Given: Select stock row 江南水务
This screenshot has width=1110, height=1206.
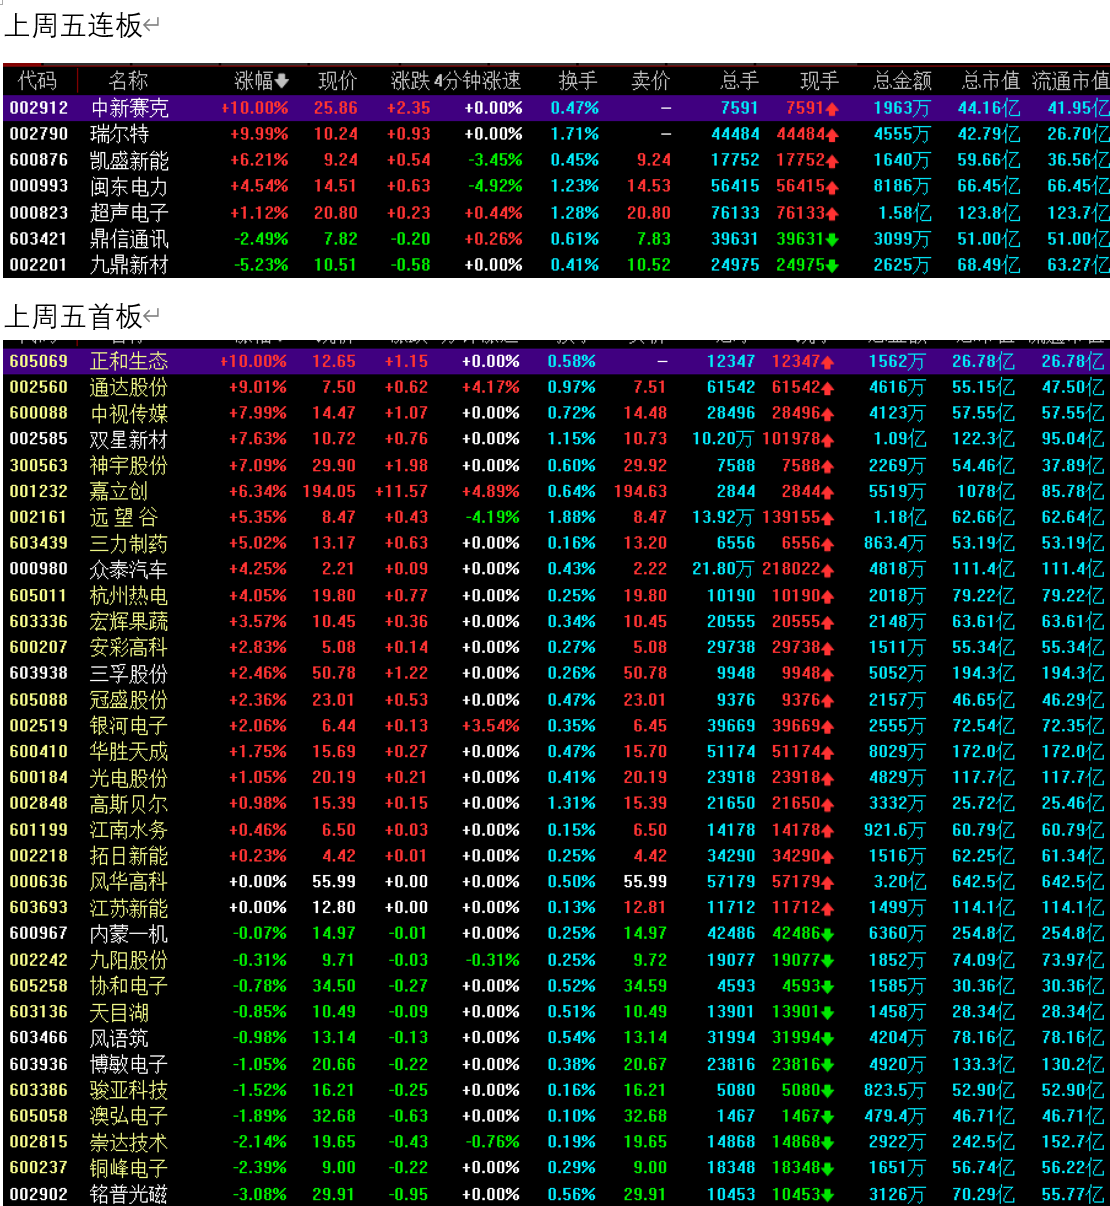Looking at the screenshot, I should pos(556,830).
